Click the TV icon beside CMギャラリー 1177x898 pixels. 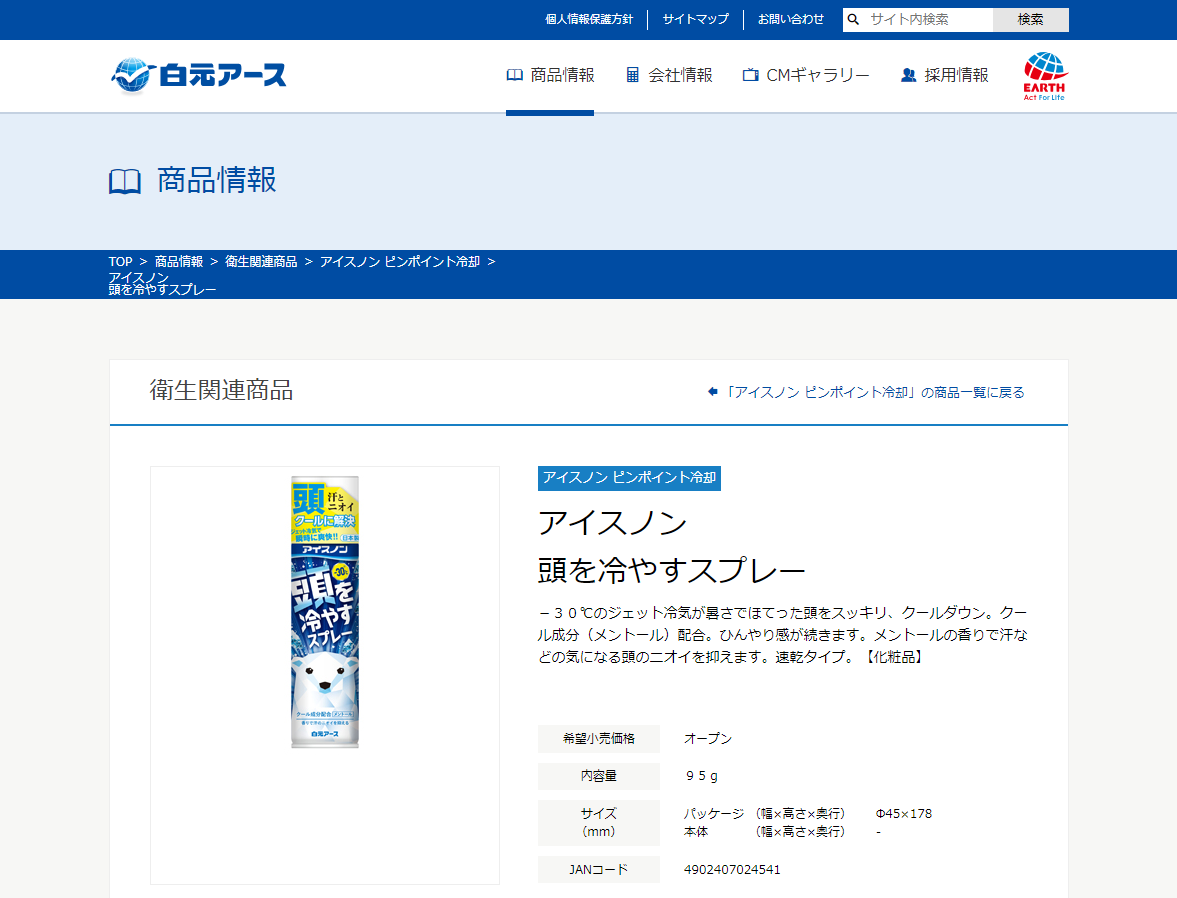pos(750,75)
